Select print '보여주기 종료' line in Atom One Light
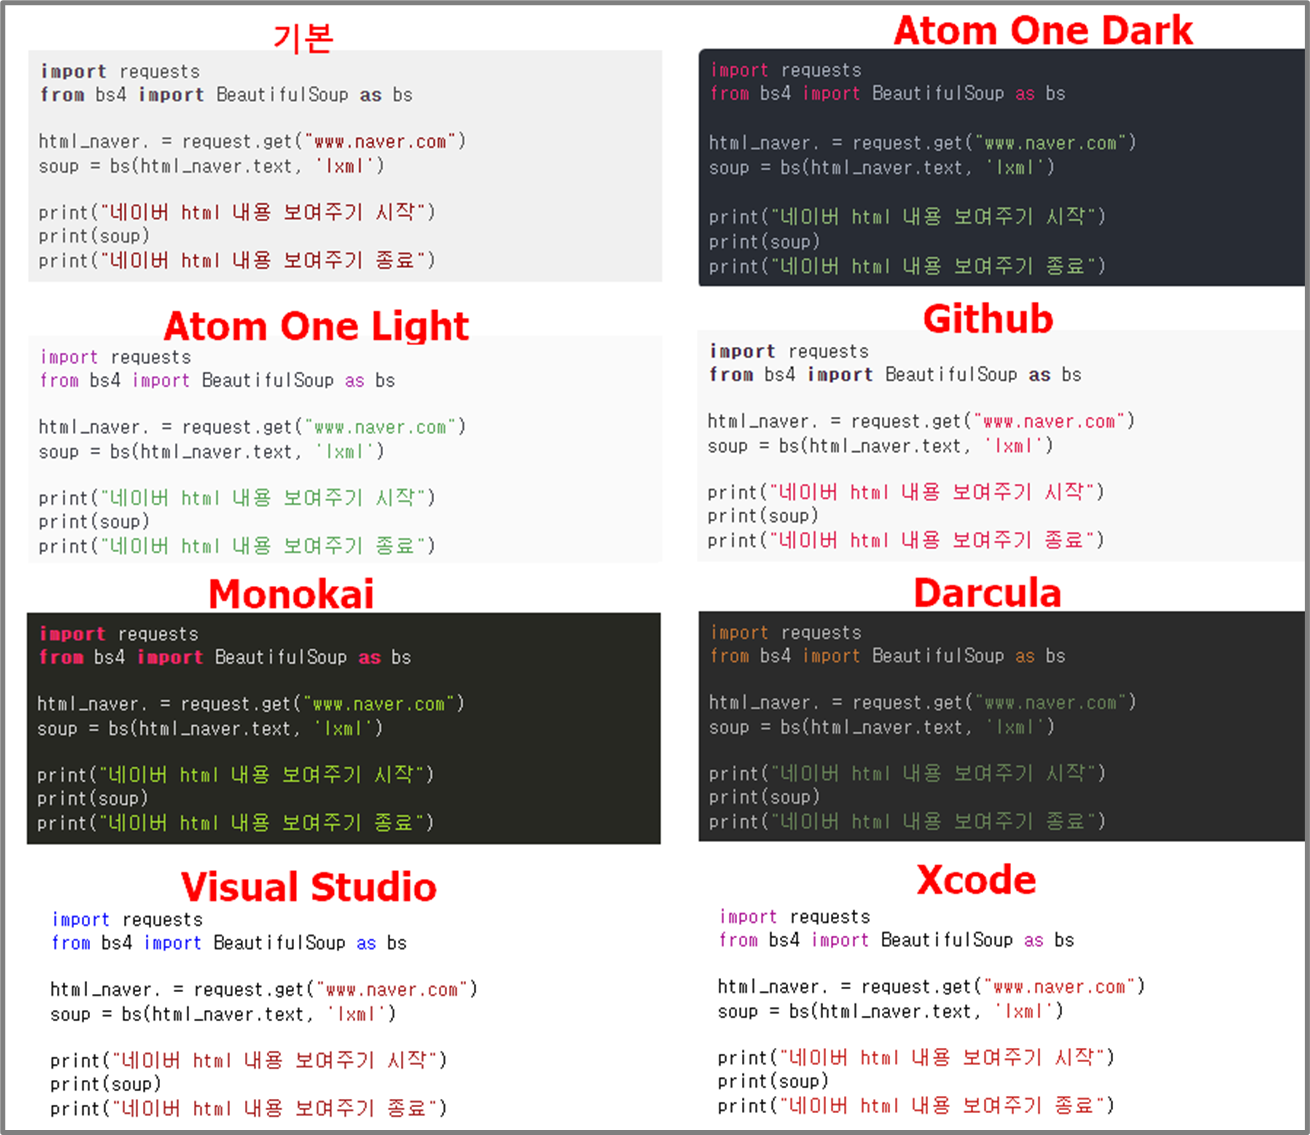 [x=237, y=546]
